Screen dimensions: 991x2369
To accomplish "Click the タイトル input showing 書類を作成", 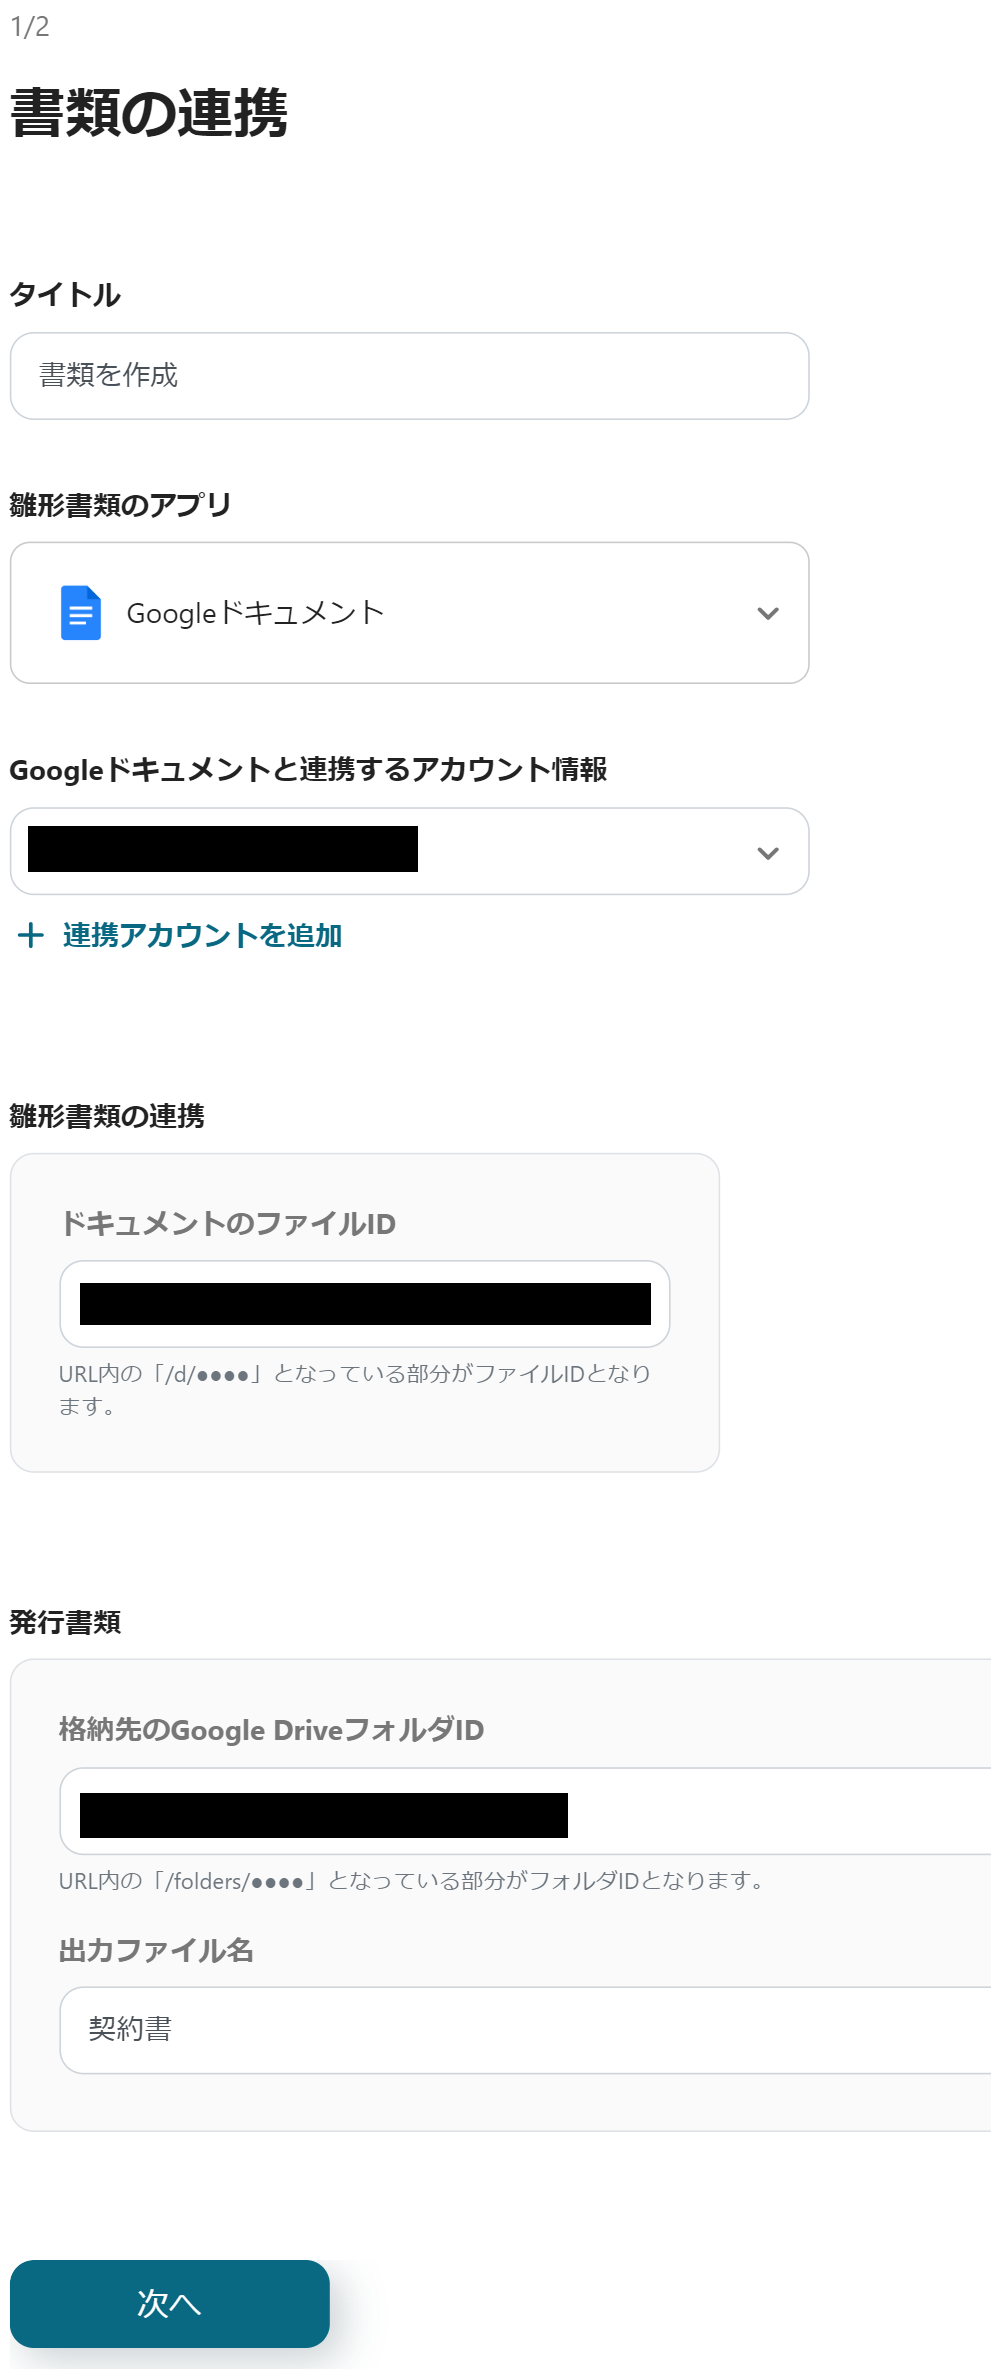I will [x=410, y=375].
